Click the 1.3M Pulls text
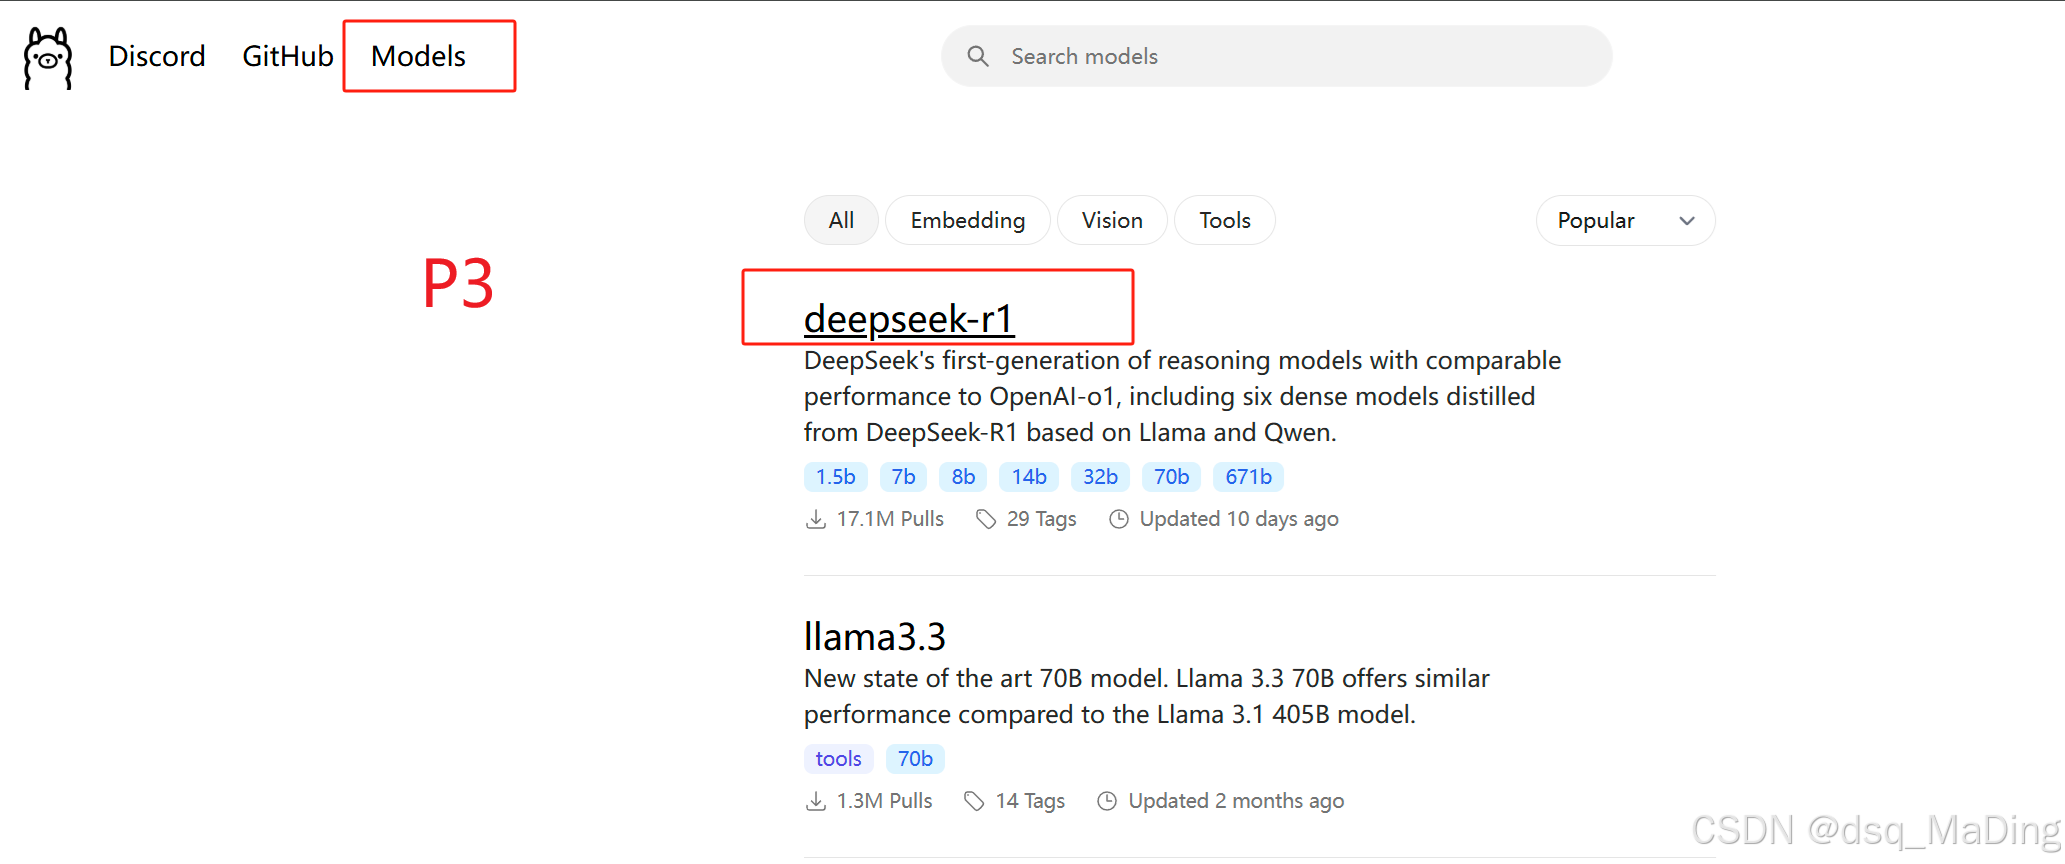Viewport: 2065px width, 864px height. click(884, 801)
